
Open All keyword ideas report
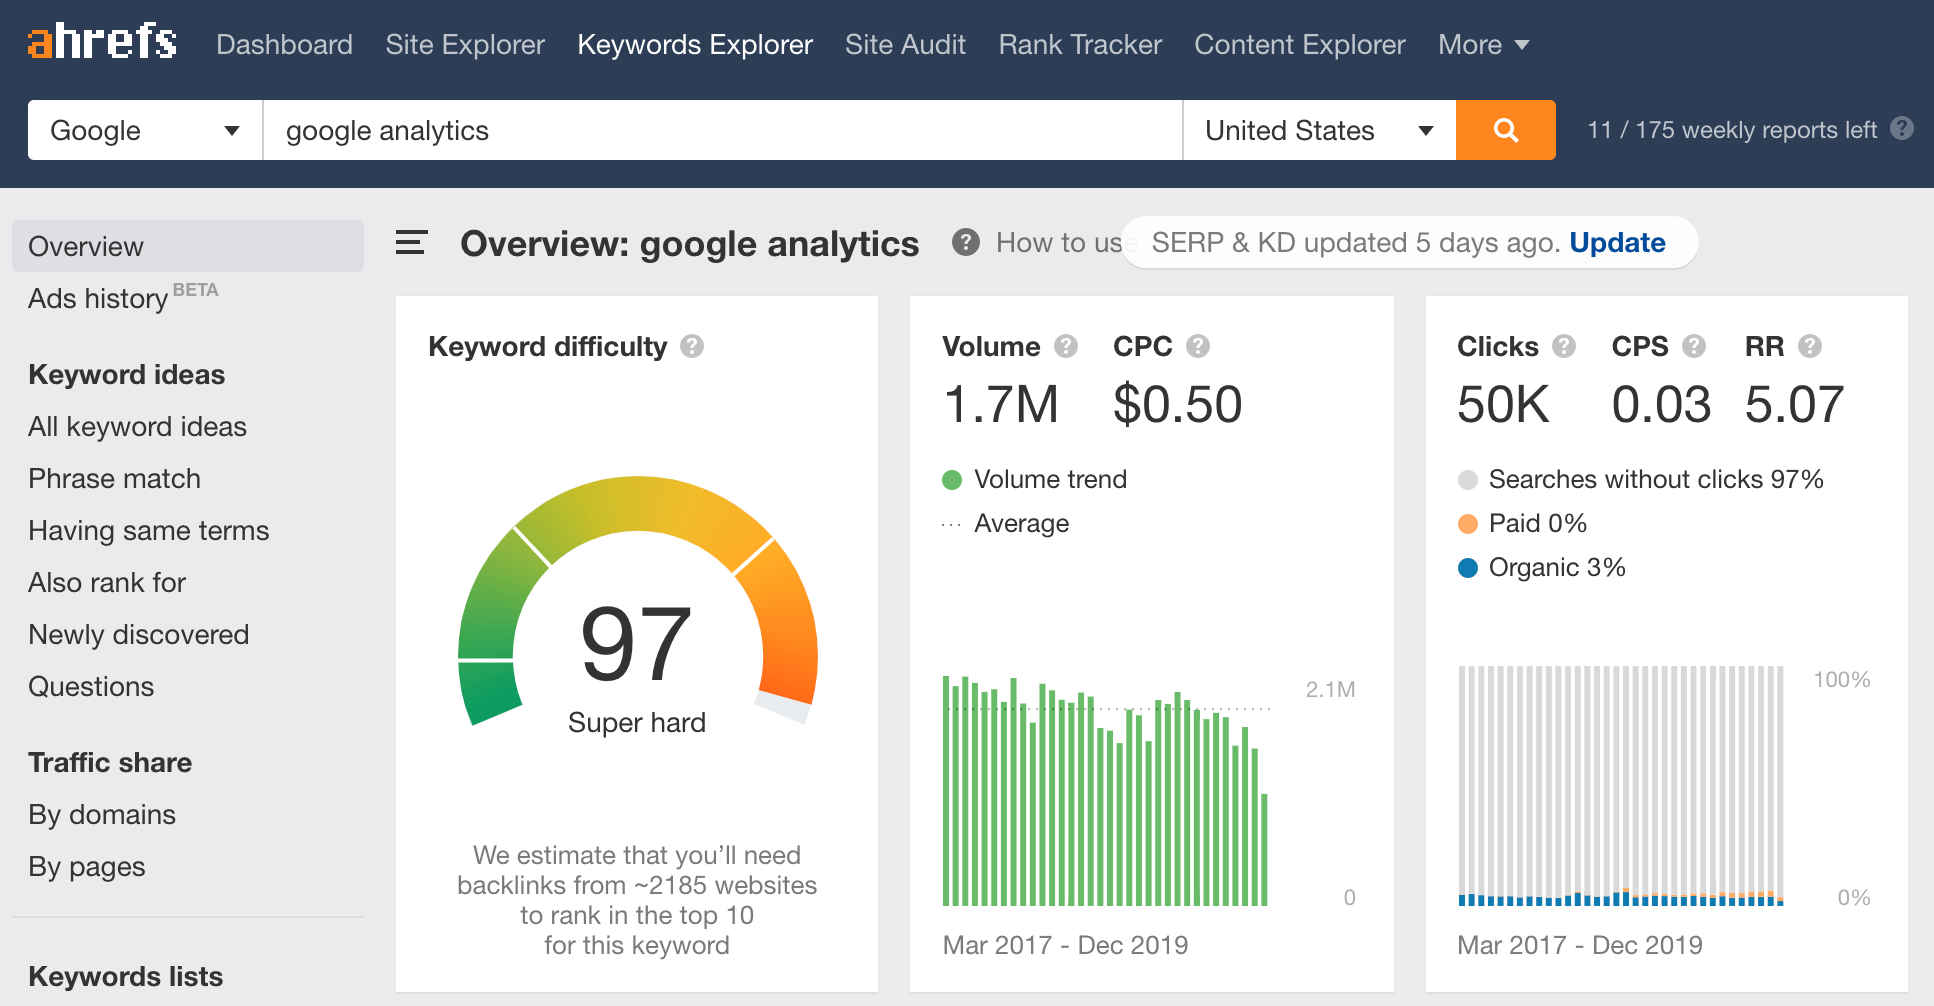(x=137, y=426)
